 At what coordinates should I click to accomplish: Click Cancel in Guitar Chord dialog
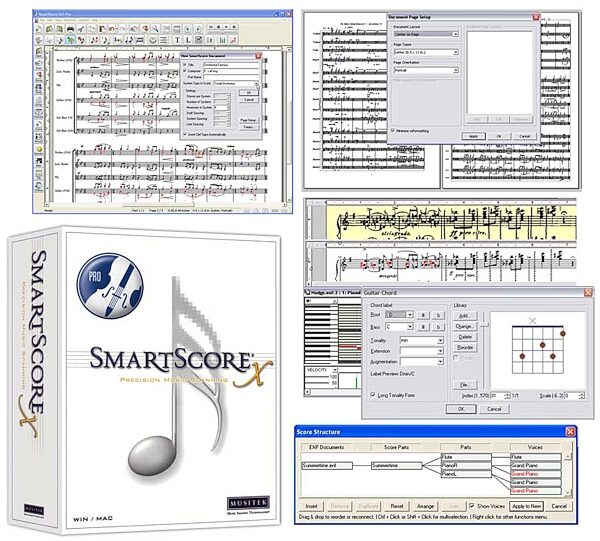[x=494, y=409]
